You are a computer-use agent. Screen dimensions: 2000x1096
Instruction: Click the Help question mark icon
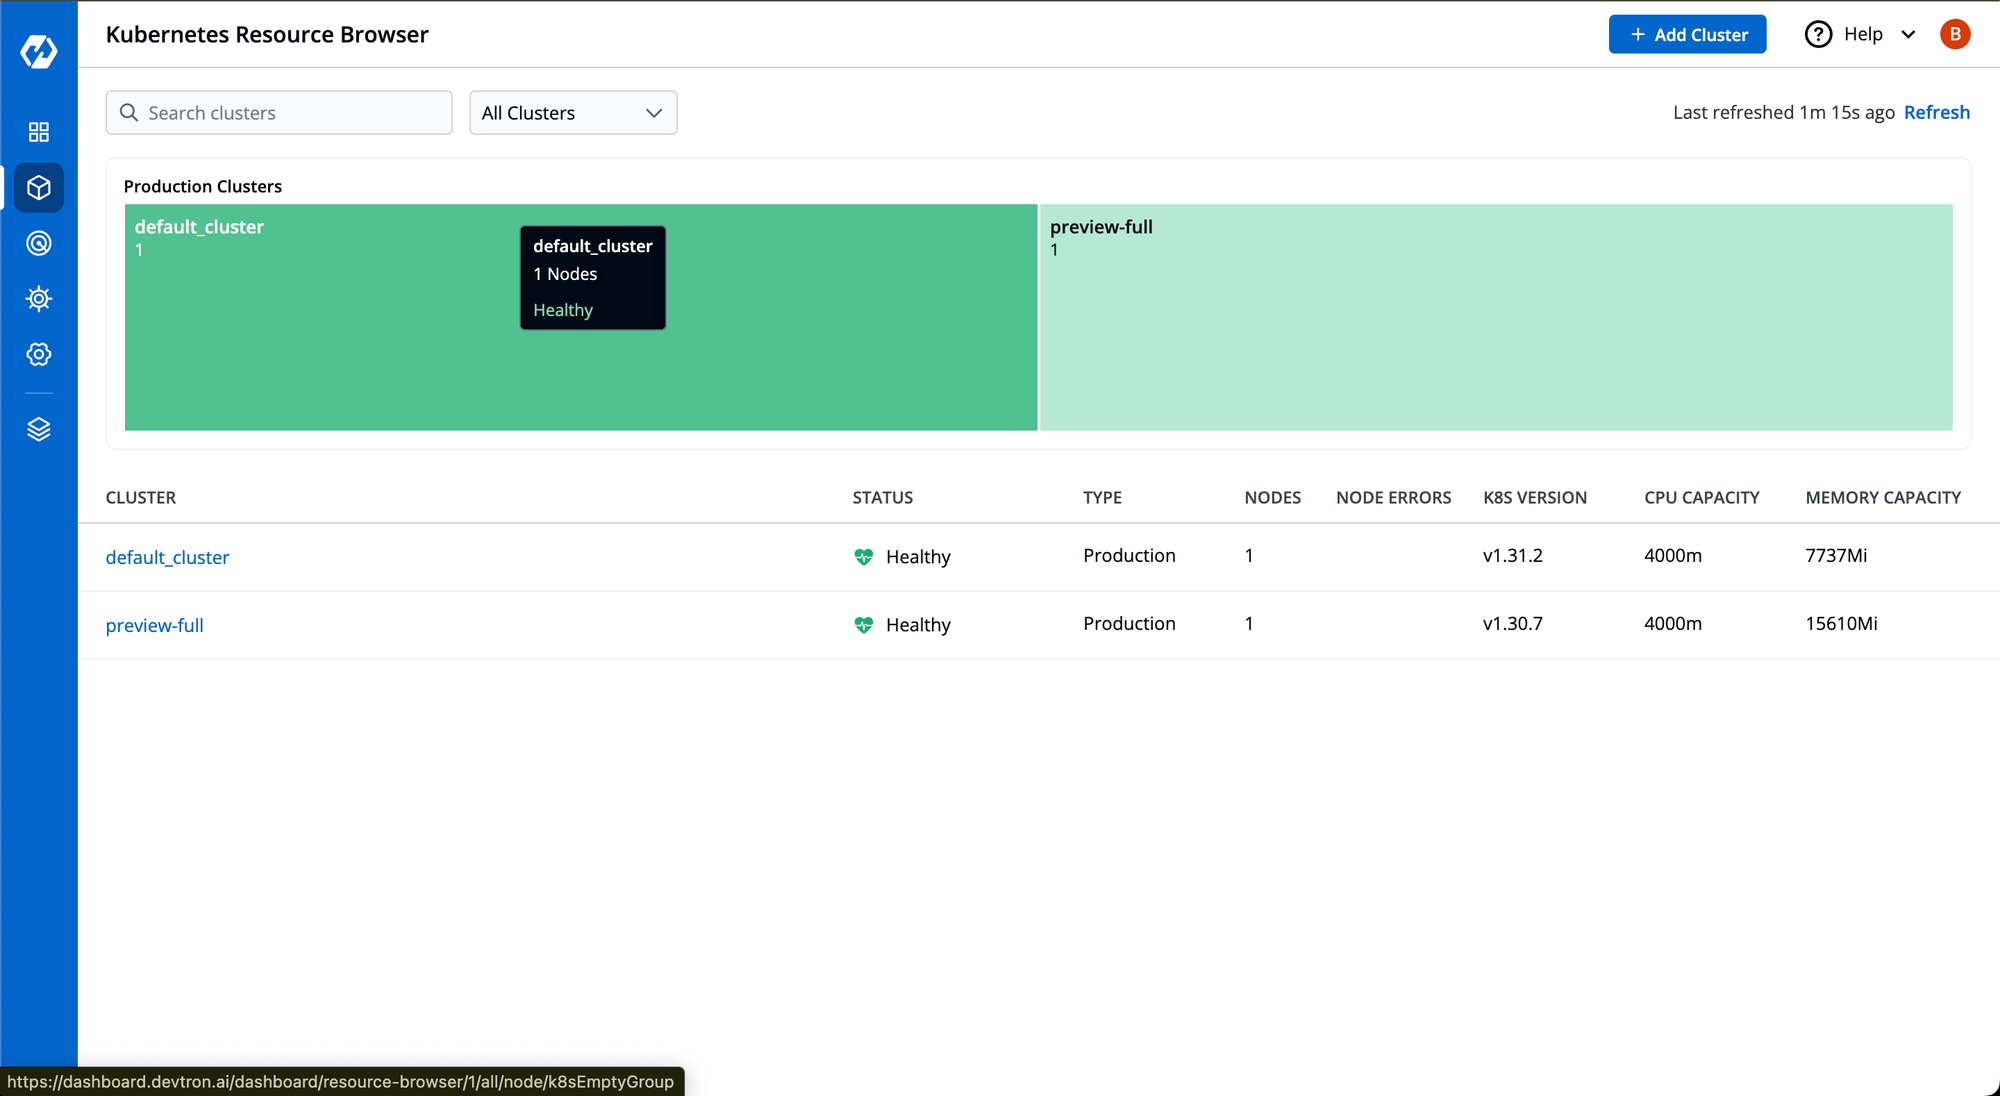(x=1818, y=34)
